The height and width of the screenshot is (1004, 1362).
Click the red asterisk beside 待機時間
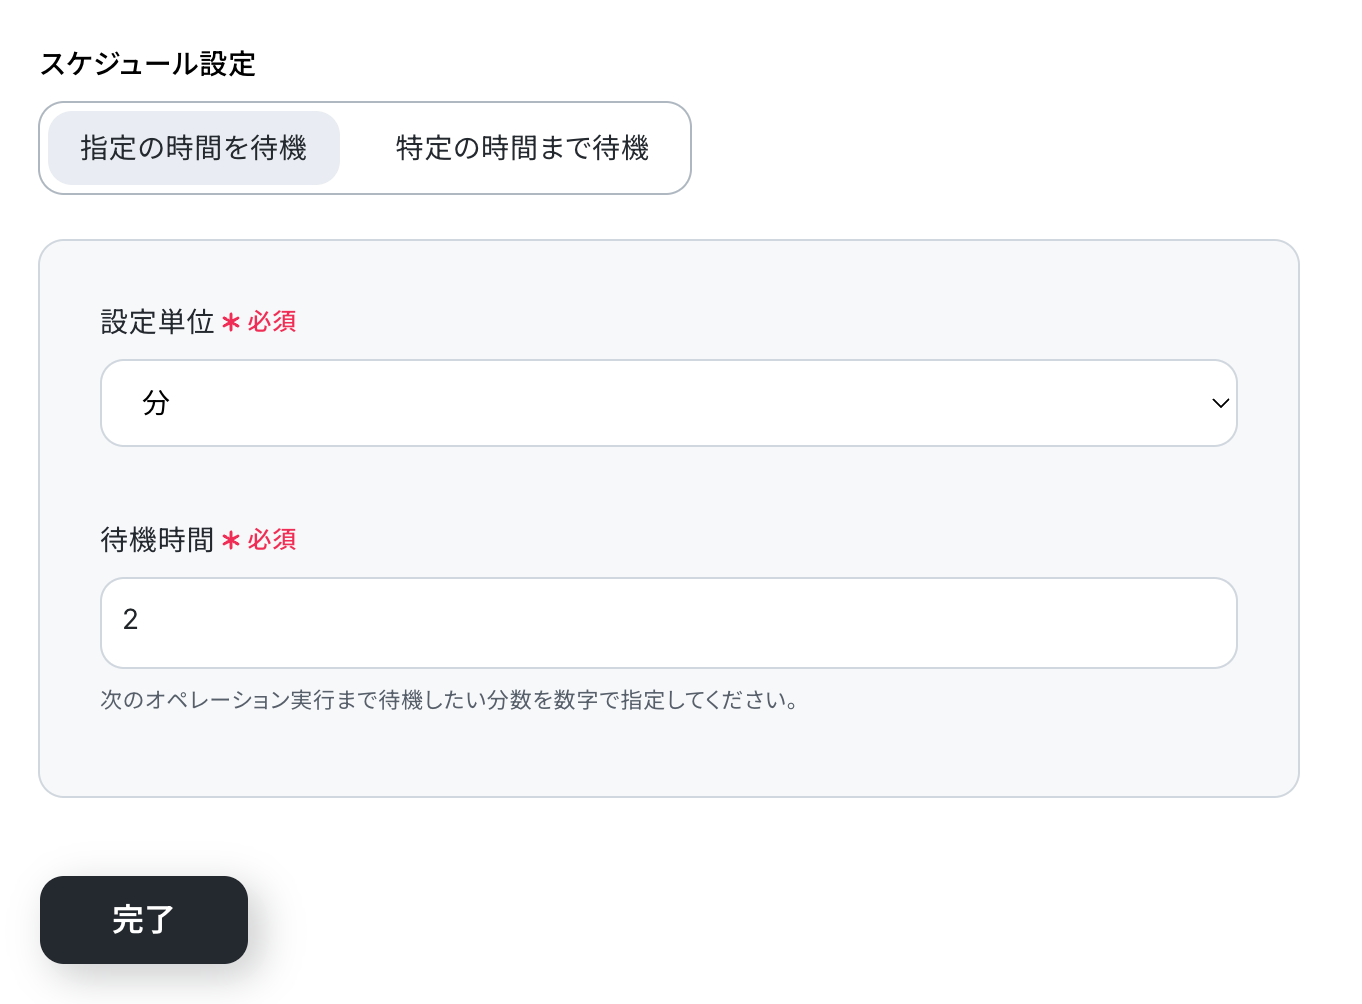231,541
